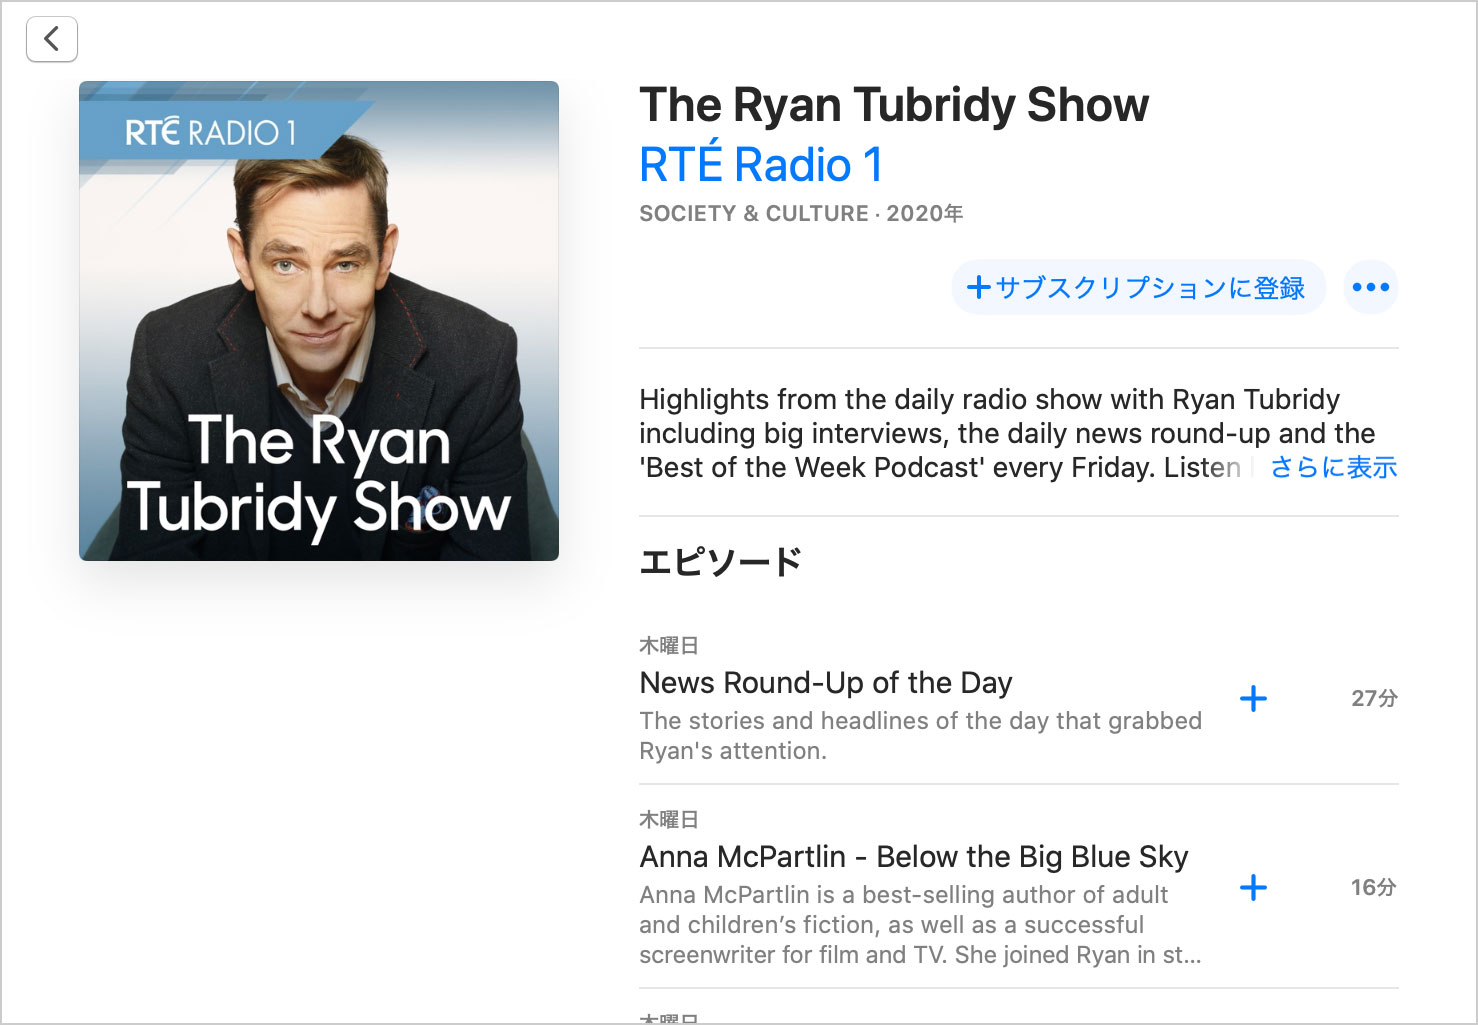
Task: Click 木曜日 label above Anna McPartlin
Action: point(668,820)
